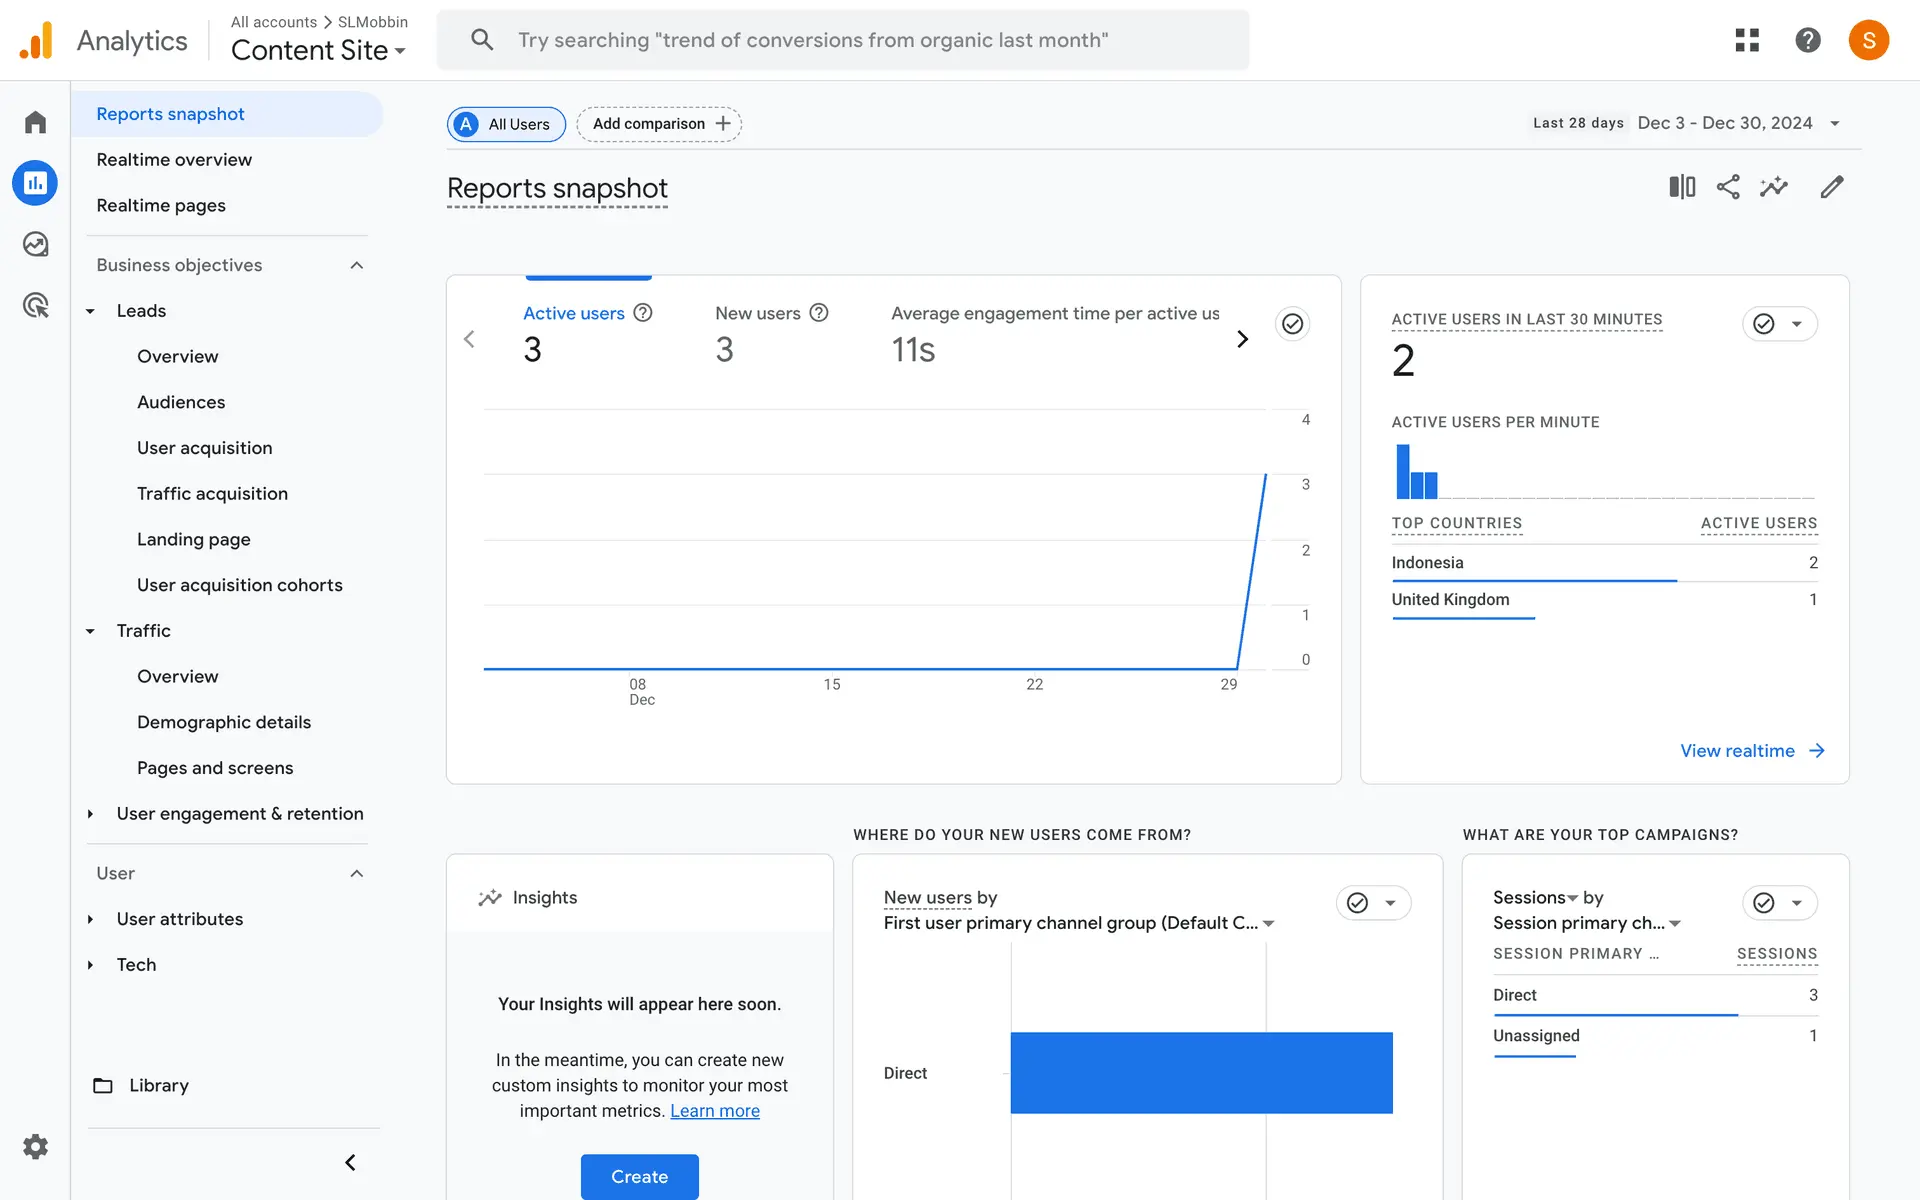Open the Content Site property dropdown
The height and width of the screenshot is (1200, 1920).
point(318,50)
